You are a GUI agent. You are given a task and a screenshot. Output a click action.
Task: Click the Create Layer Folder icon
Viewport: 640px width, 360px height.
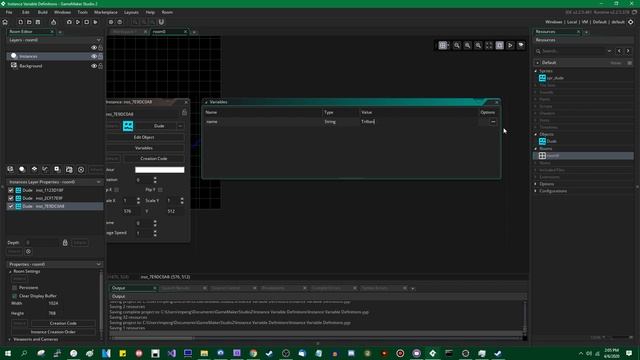coord(69,169)
